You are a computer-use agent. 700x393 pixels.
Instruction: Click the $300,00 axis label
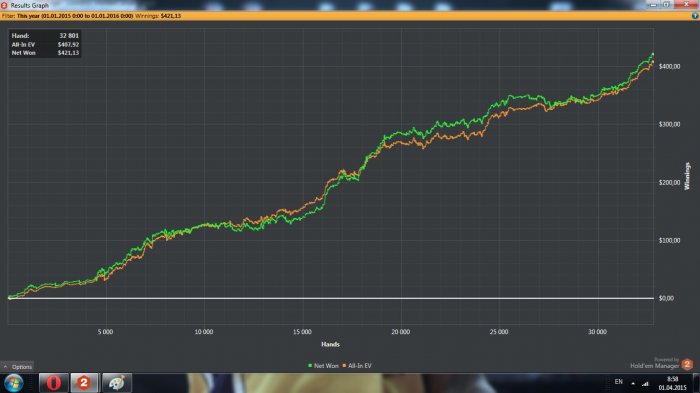669,124
